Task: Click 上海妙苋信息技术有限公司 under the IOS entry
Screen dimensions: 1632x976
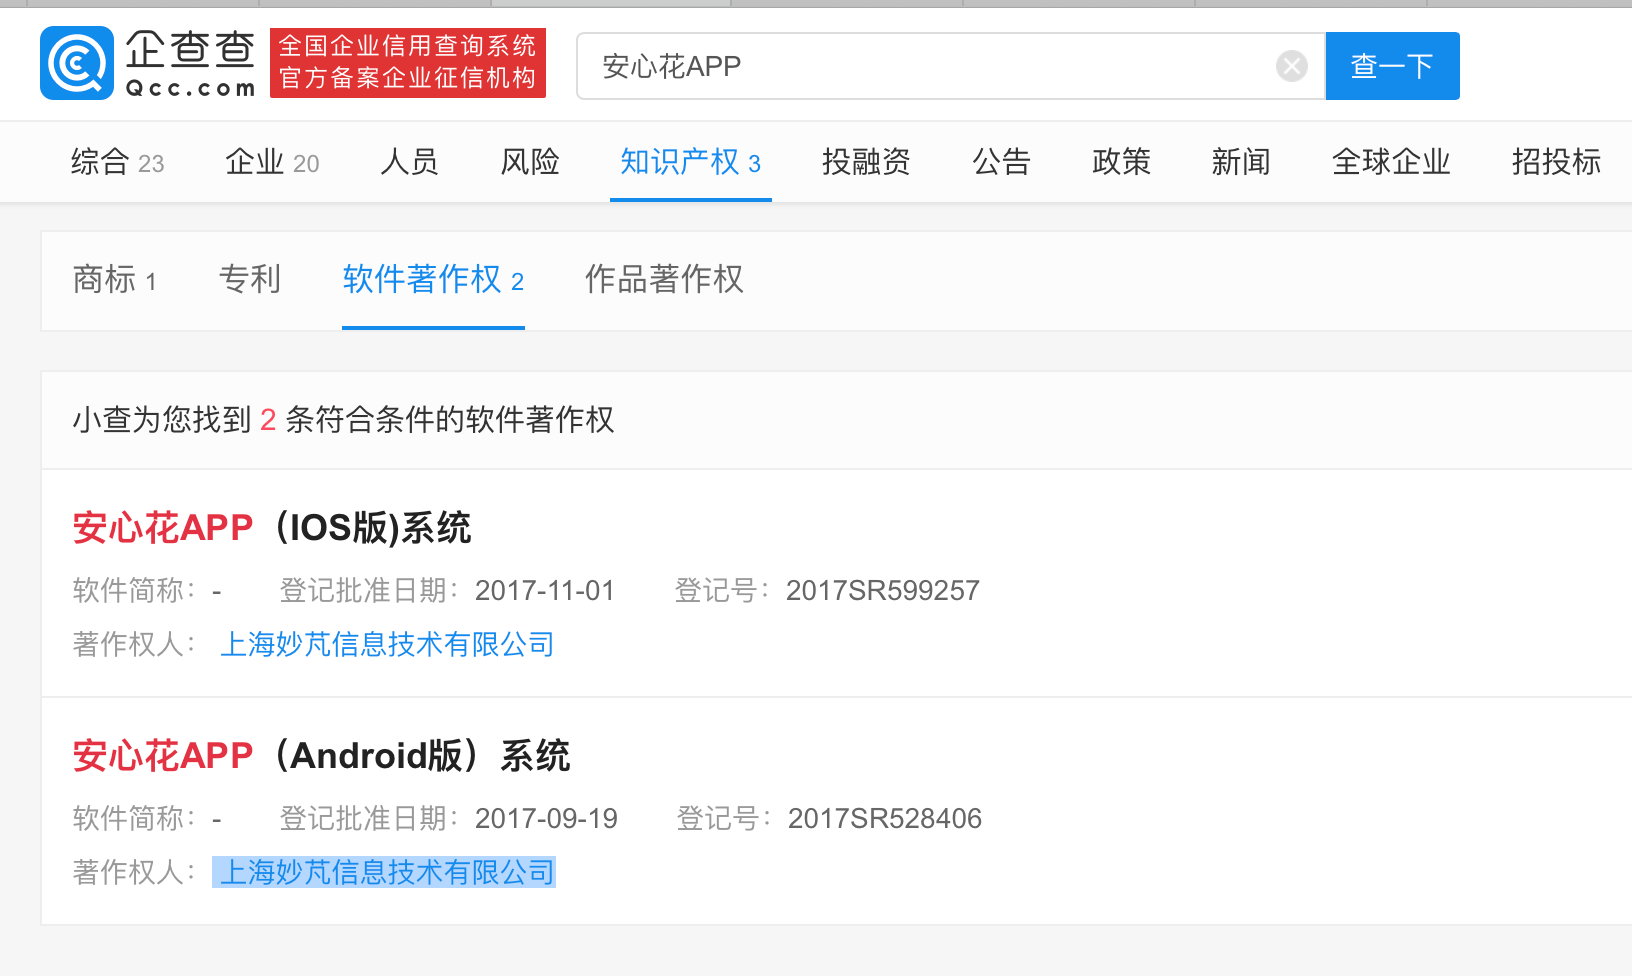Action: pyautogui.click(x=386, y=644)
